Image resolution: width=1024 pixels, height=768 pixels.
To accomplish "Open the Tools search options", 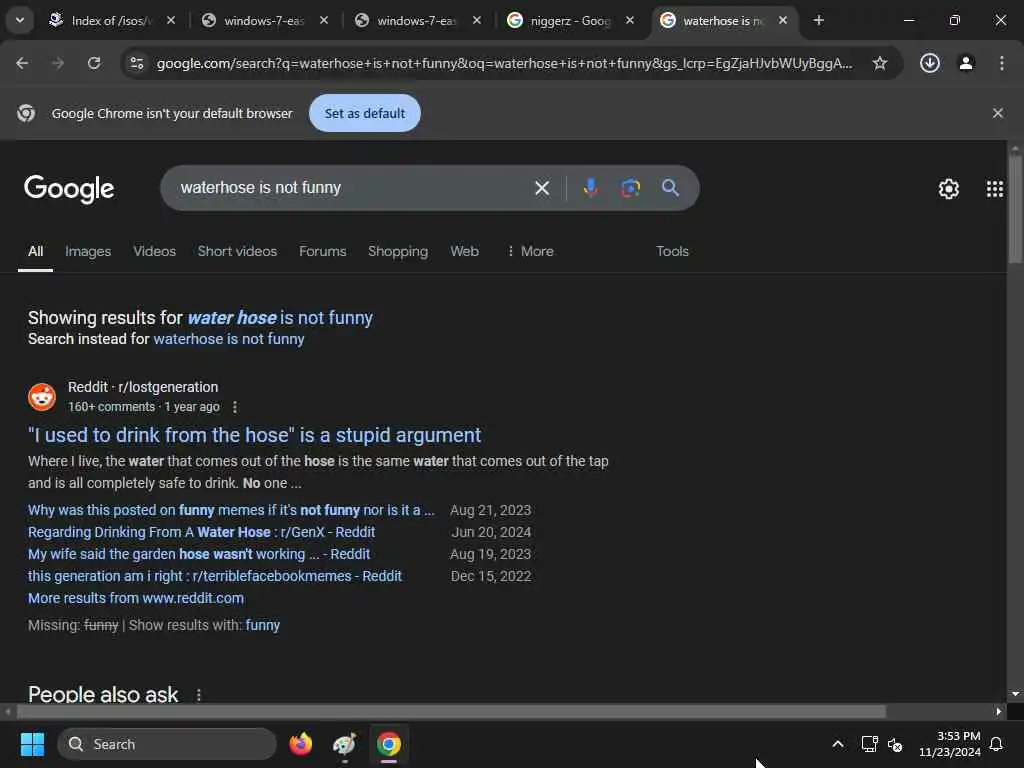I will point(672,251).
